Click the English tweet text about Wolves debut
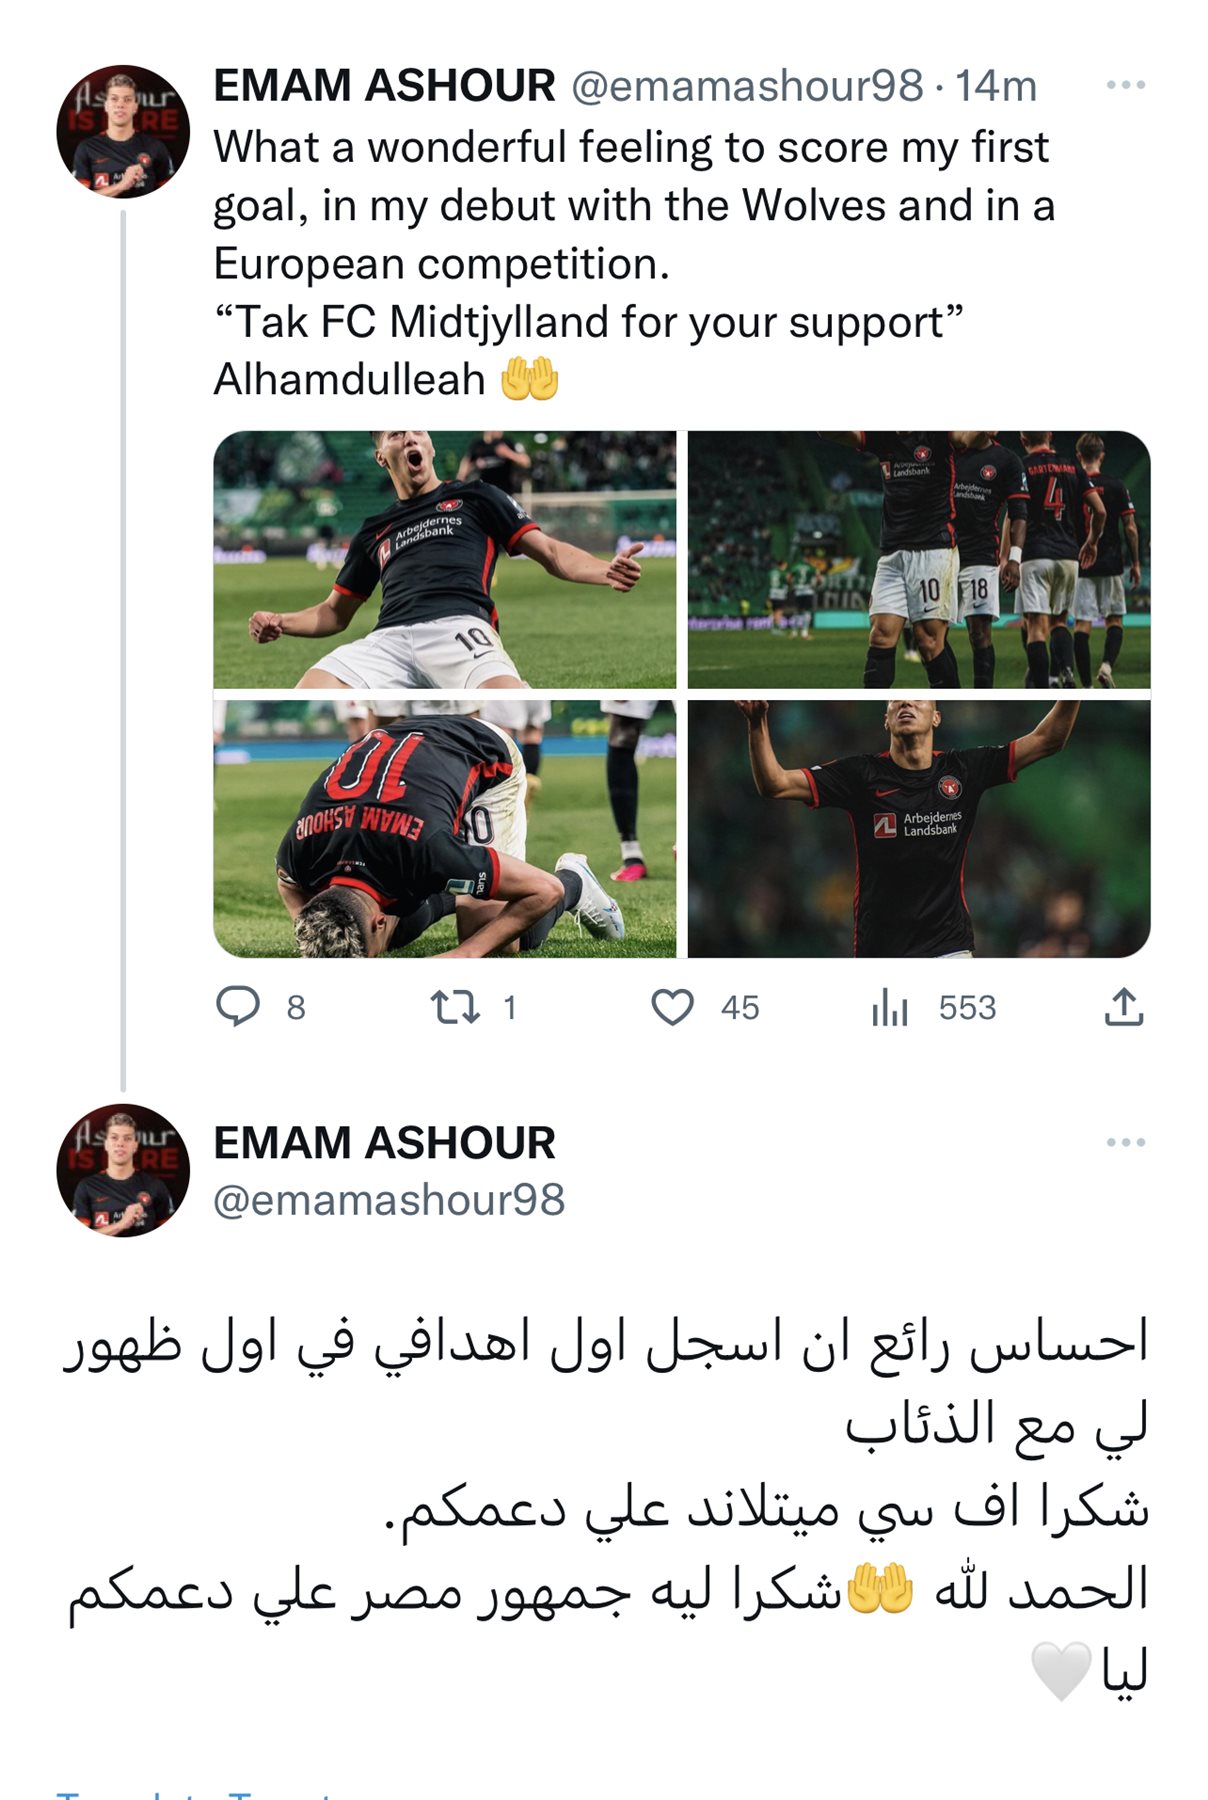 click(634, 264)
